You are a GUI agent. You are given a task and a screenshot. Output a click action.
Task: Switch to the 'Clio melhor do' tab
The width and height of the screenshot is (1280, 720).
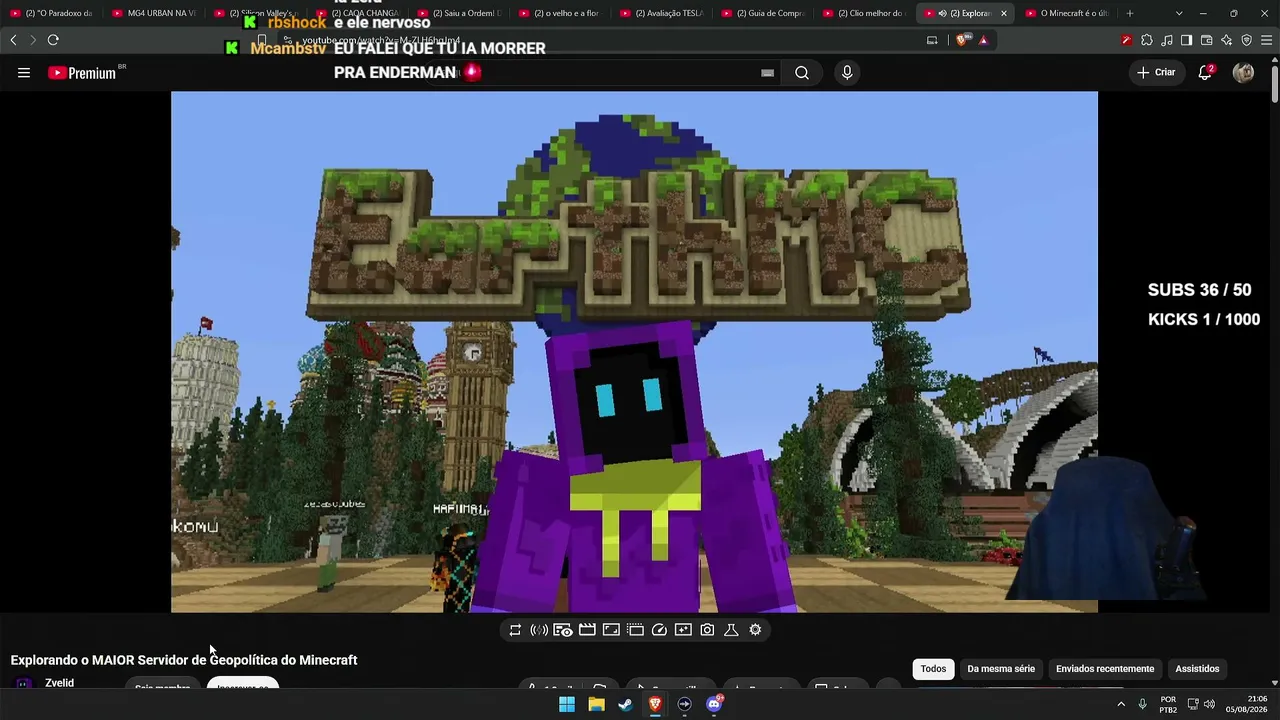click(865, 13)
